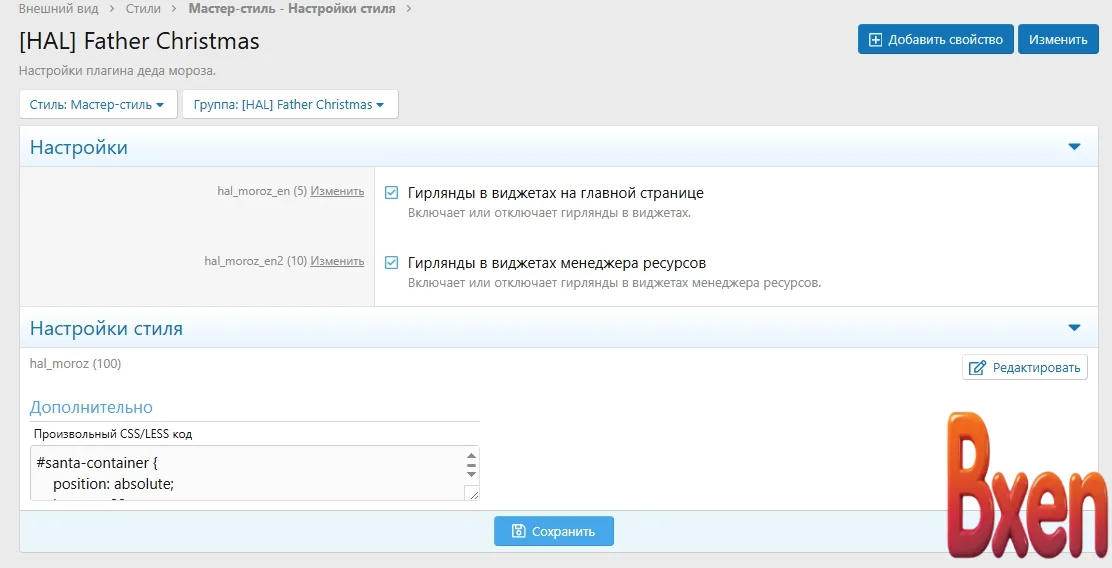Go to the Внешний вид breadcrumb
The height and width of the screenshot is (568, 1112).
pyautogui.click(x=58, y=9)
